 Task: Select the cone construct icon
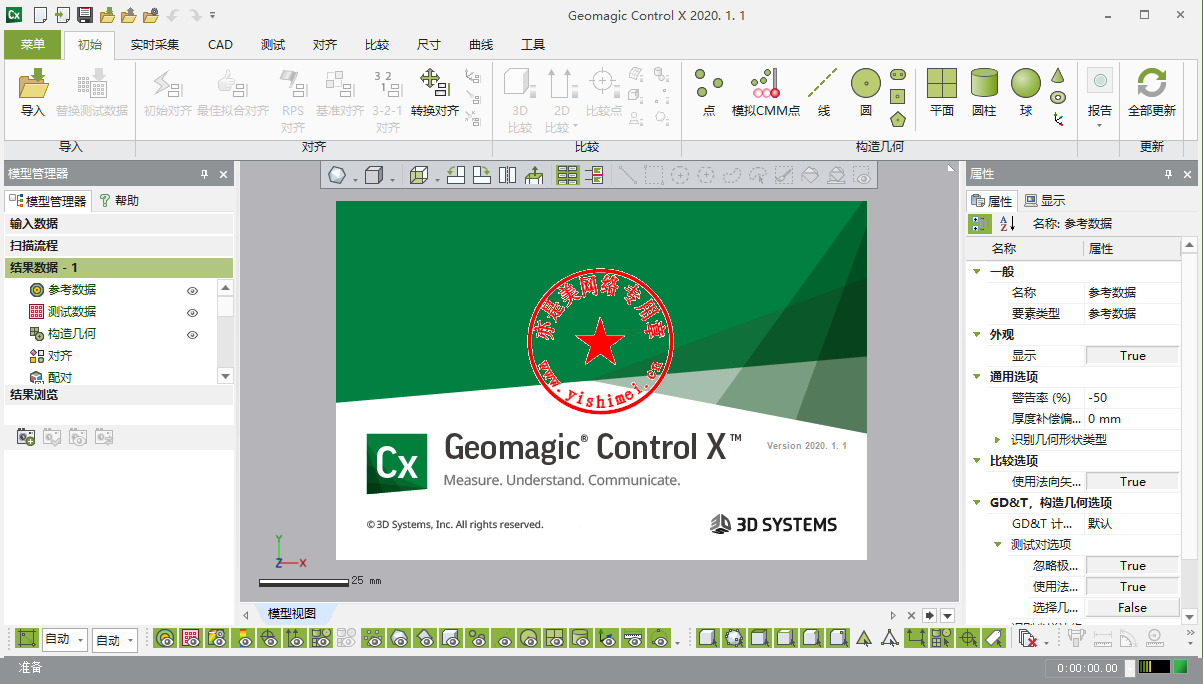coord(1058,76)
